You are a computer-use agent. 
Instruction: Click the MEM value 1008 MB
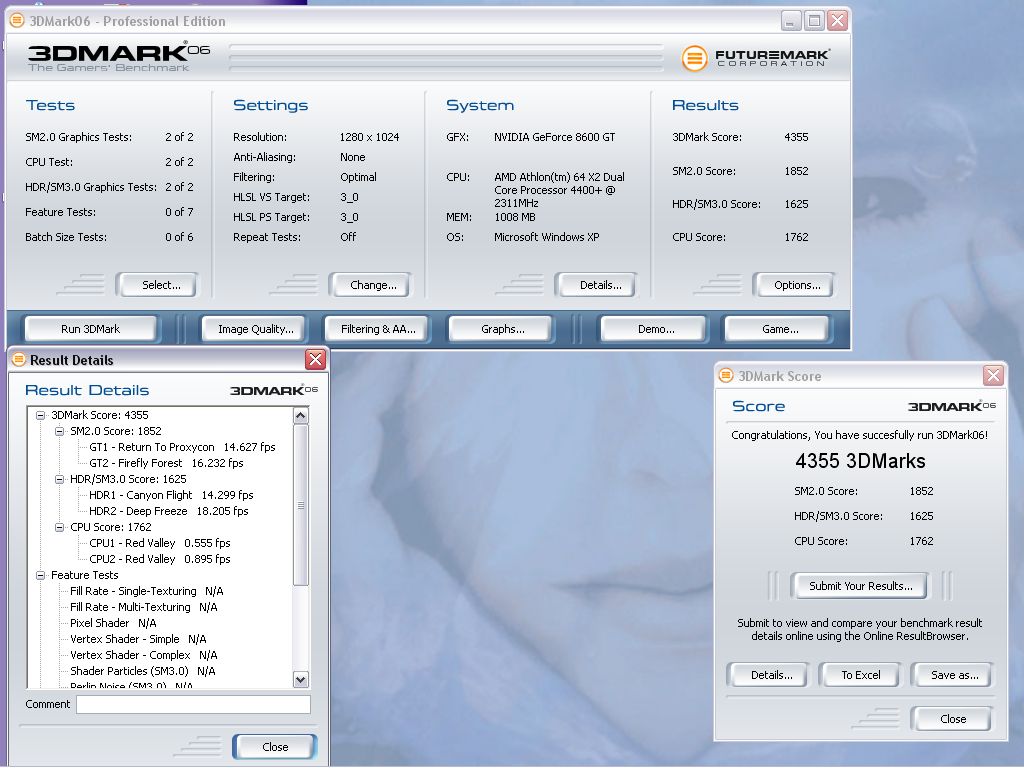point(515,217)
